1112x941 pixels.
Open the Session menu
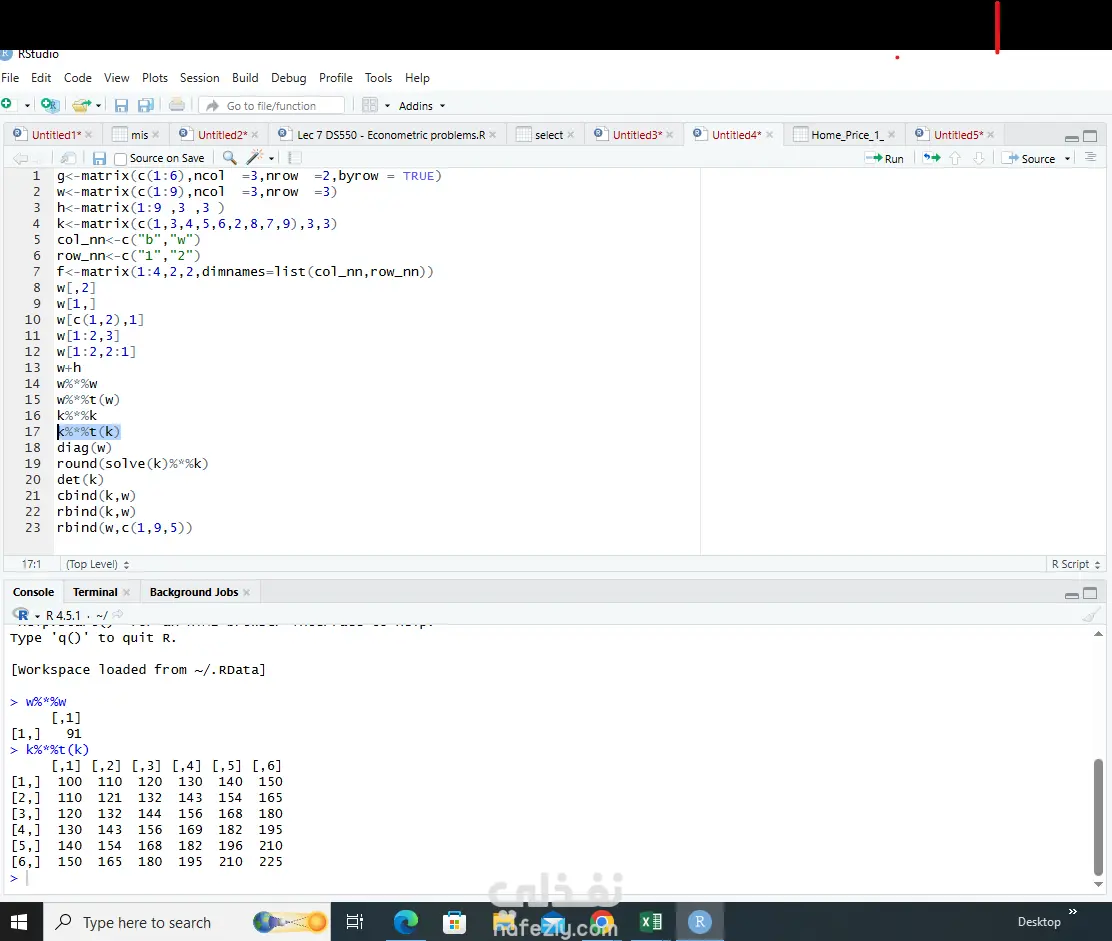[x=199, y=78]
